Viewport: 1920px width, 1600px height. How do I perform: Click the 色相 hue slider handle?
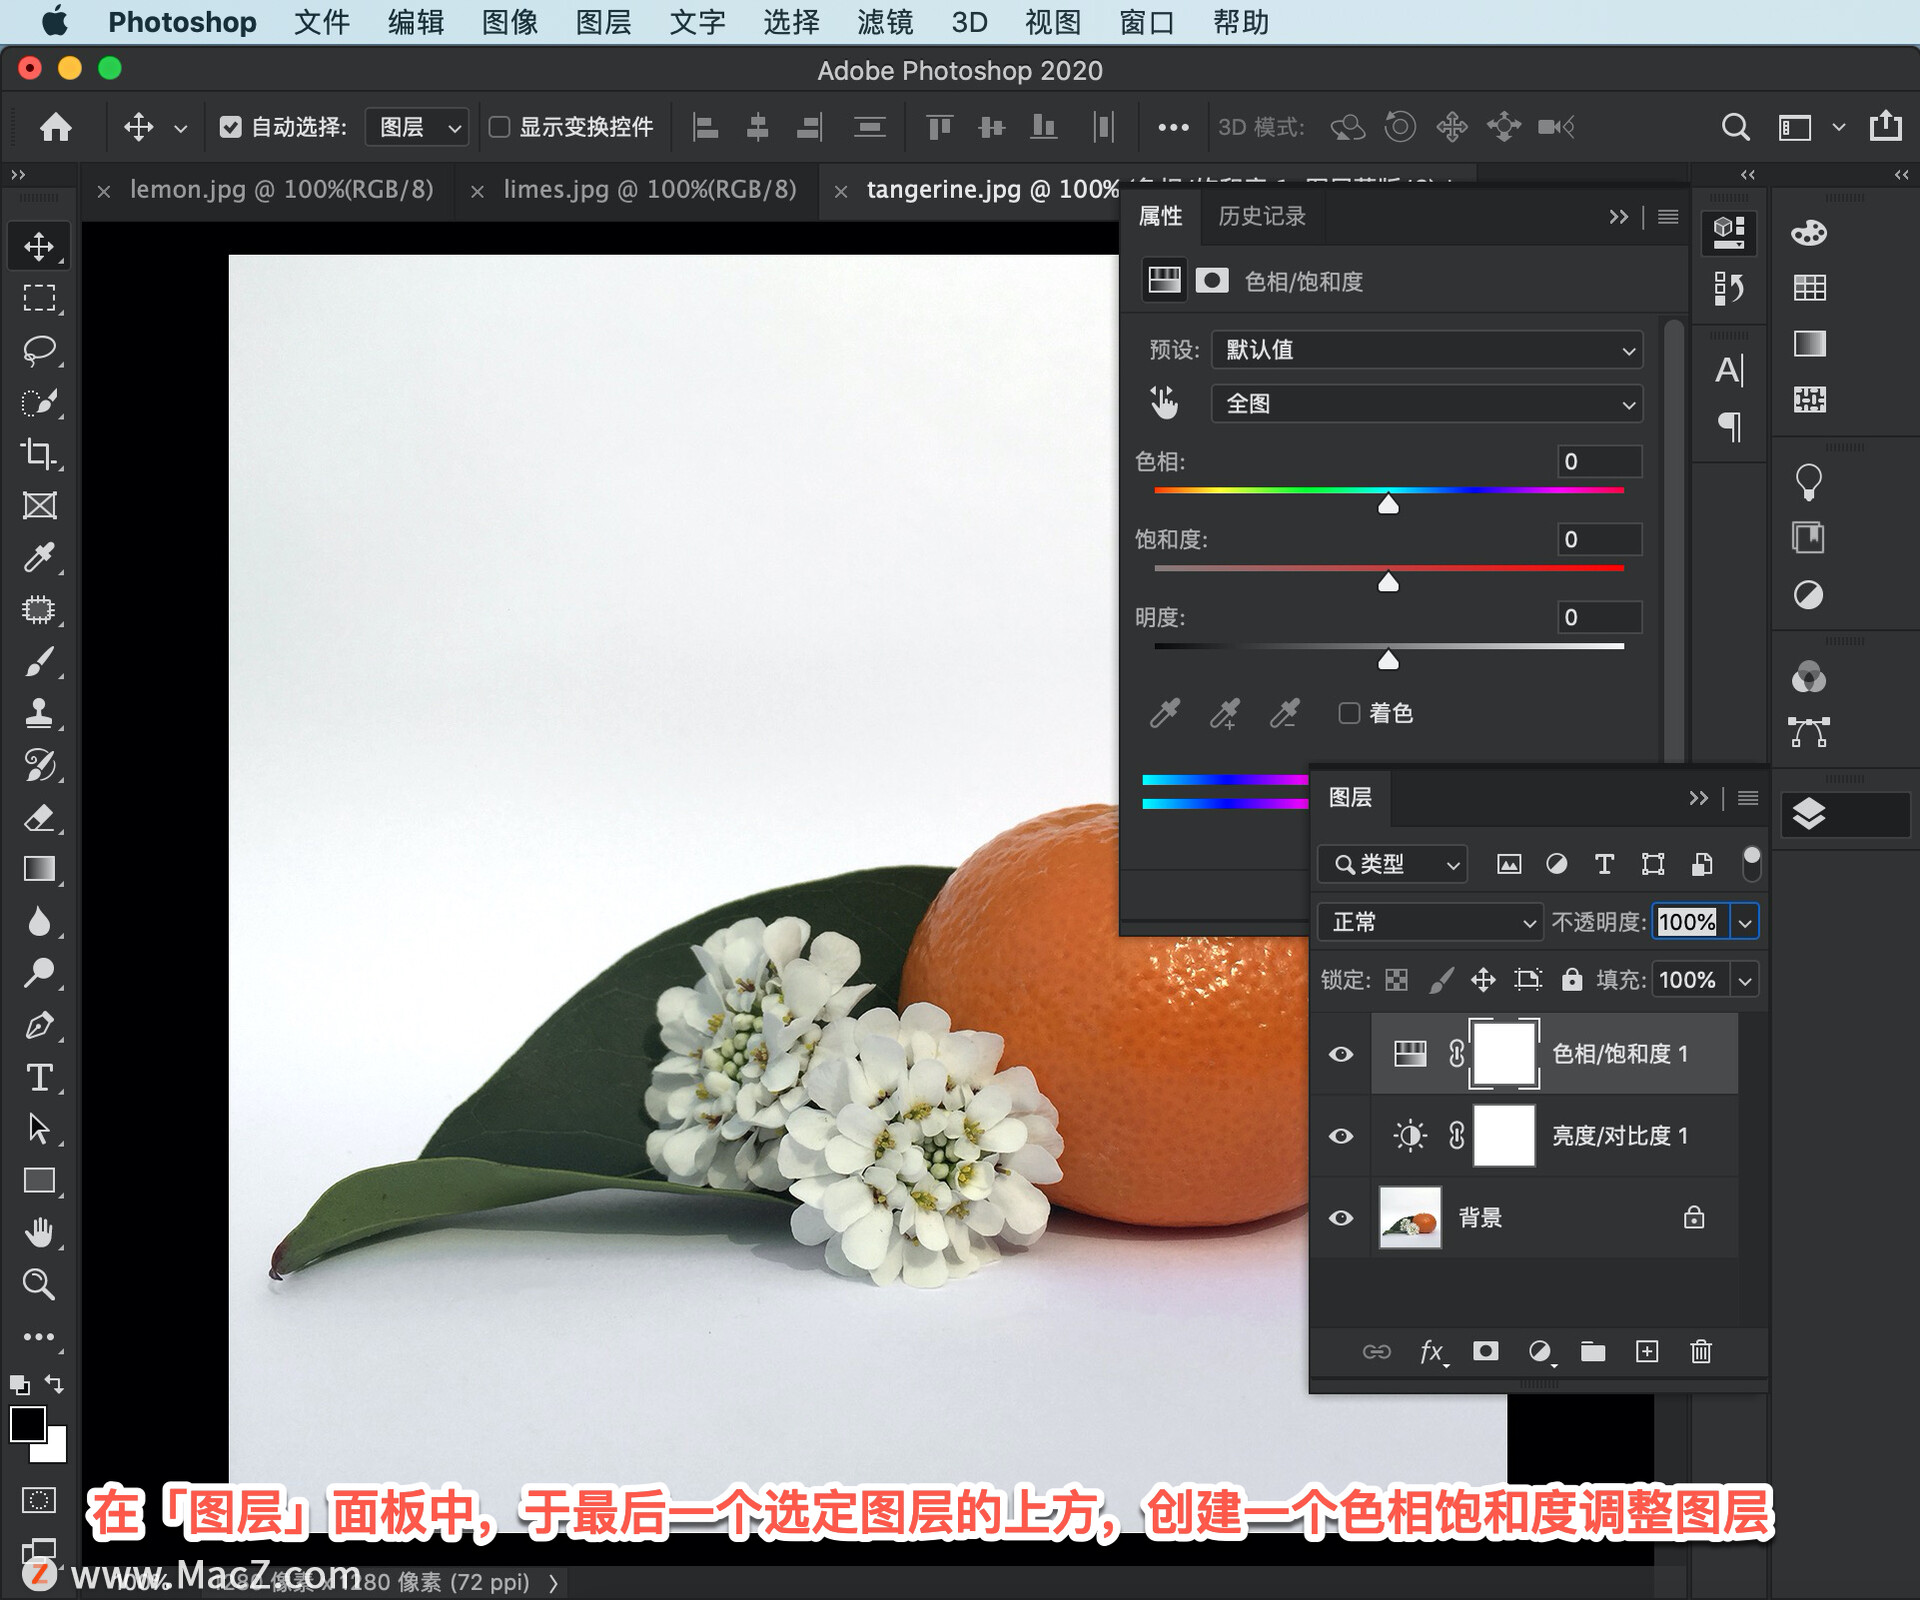tap(1388, 505)
